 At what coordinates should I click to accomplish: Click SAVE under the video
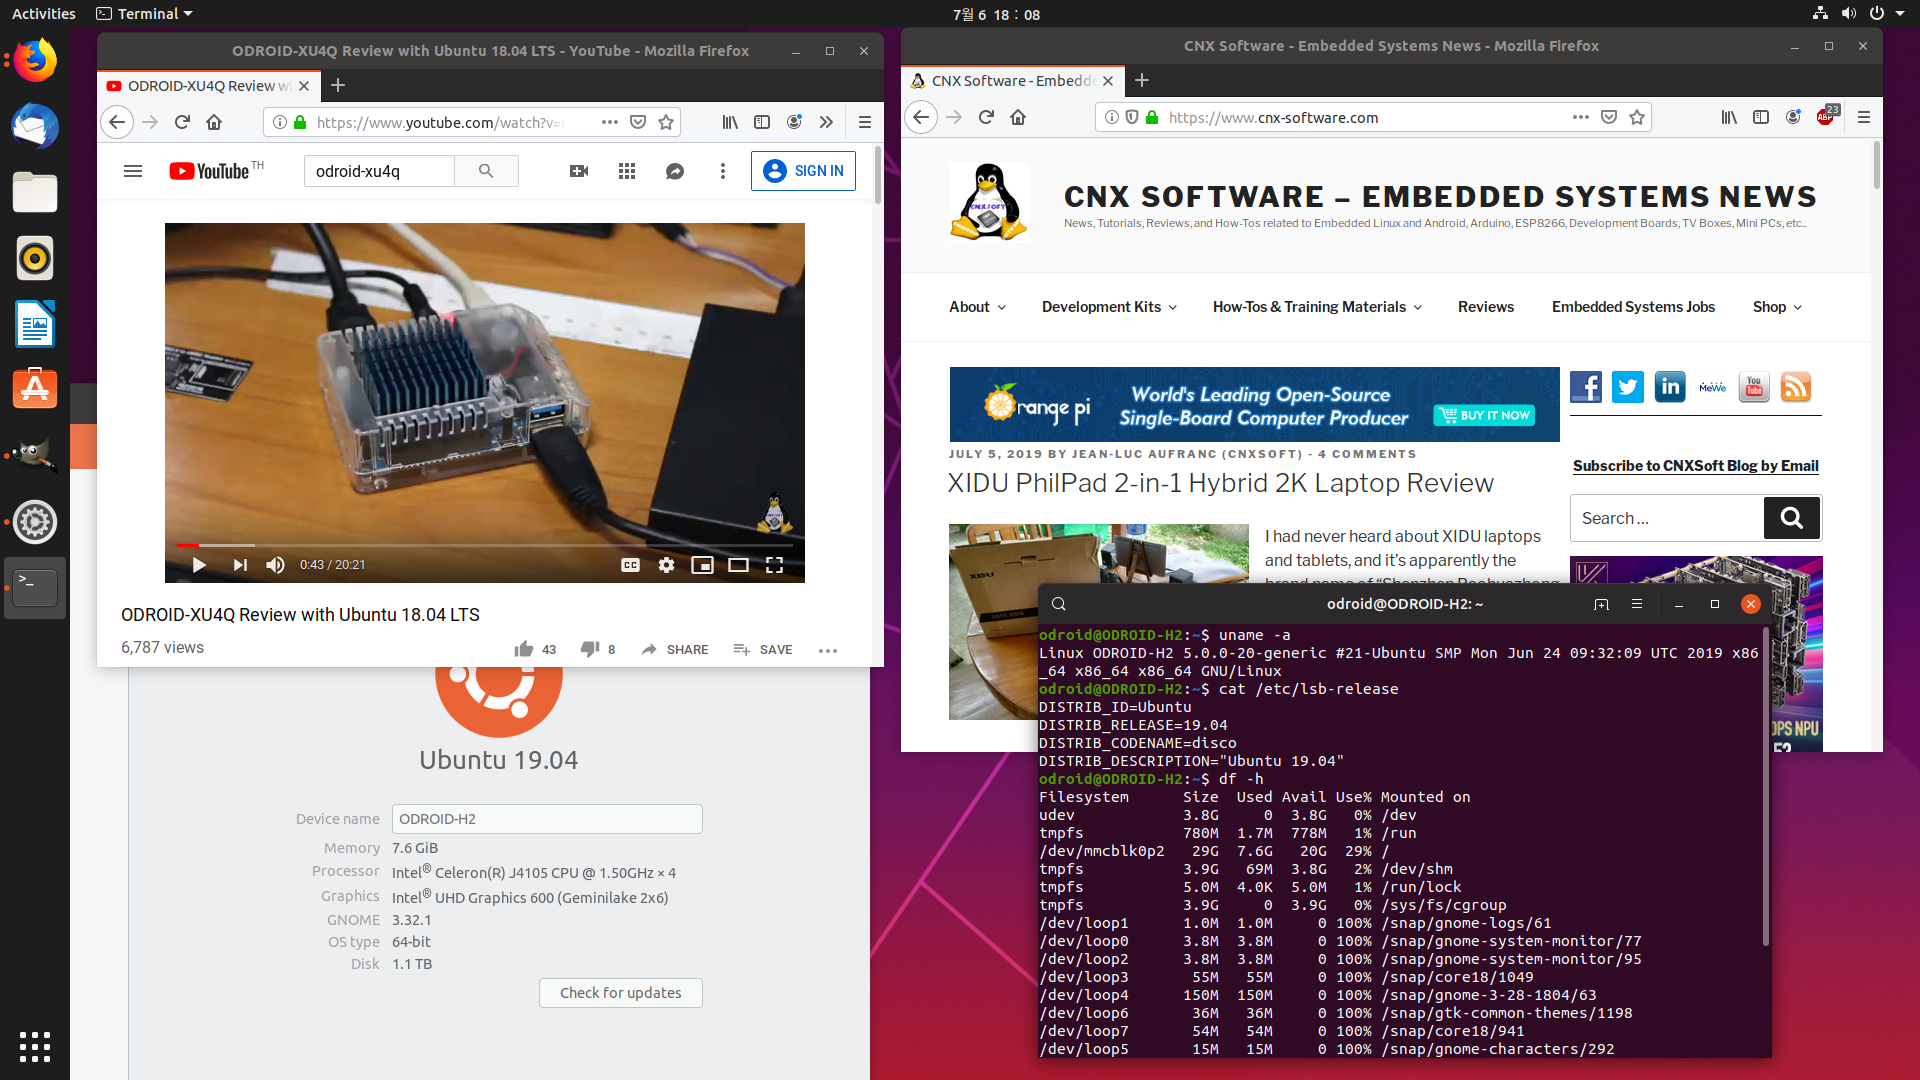point(763,650)
